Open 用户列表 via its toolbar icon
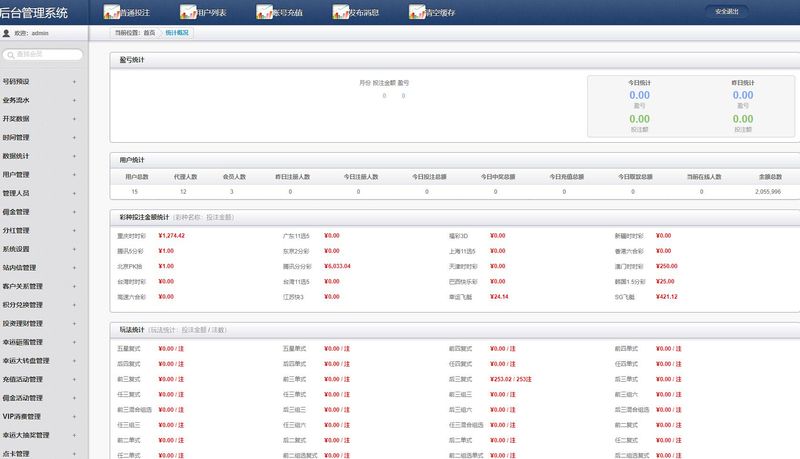800x459 pixels. 187,12
